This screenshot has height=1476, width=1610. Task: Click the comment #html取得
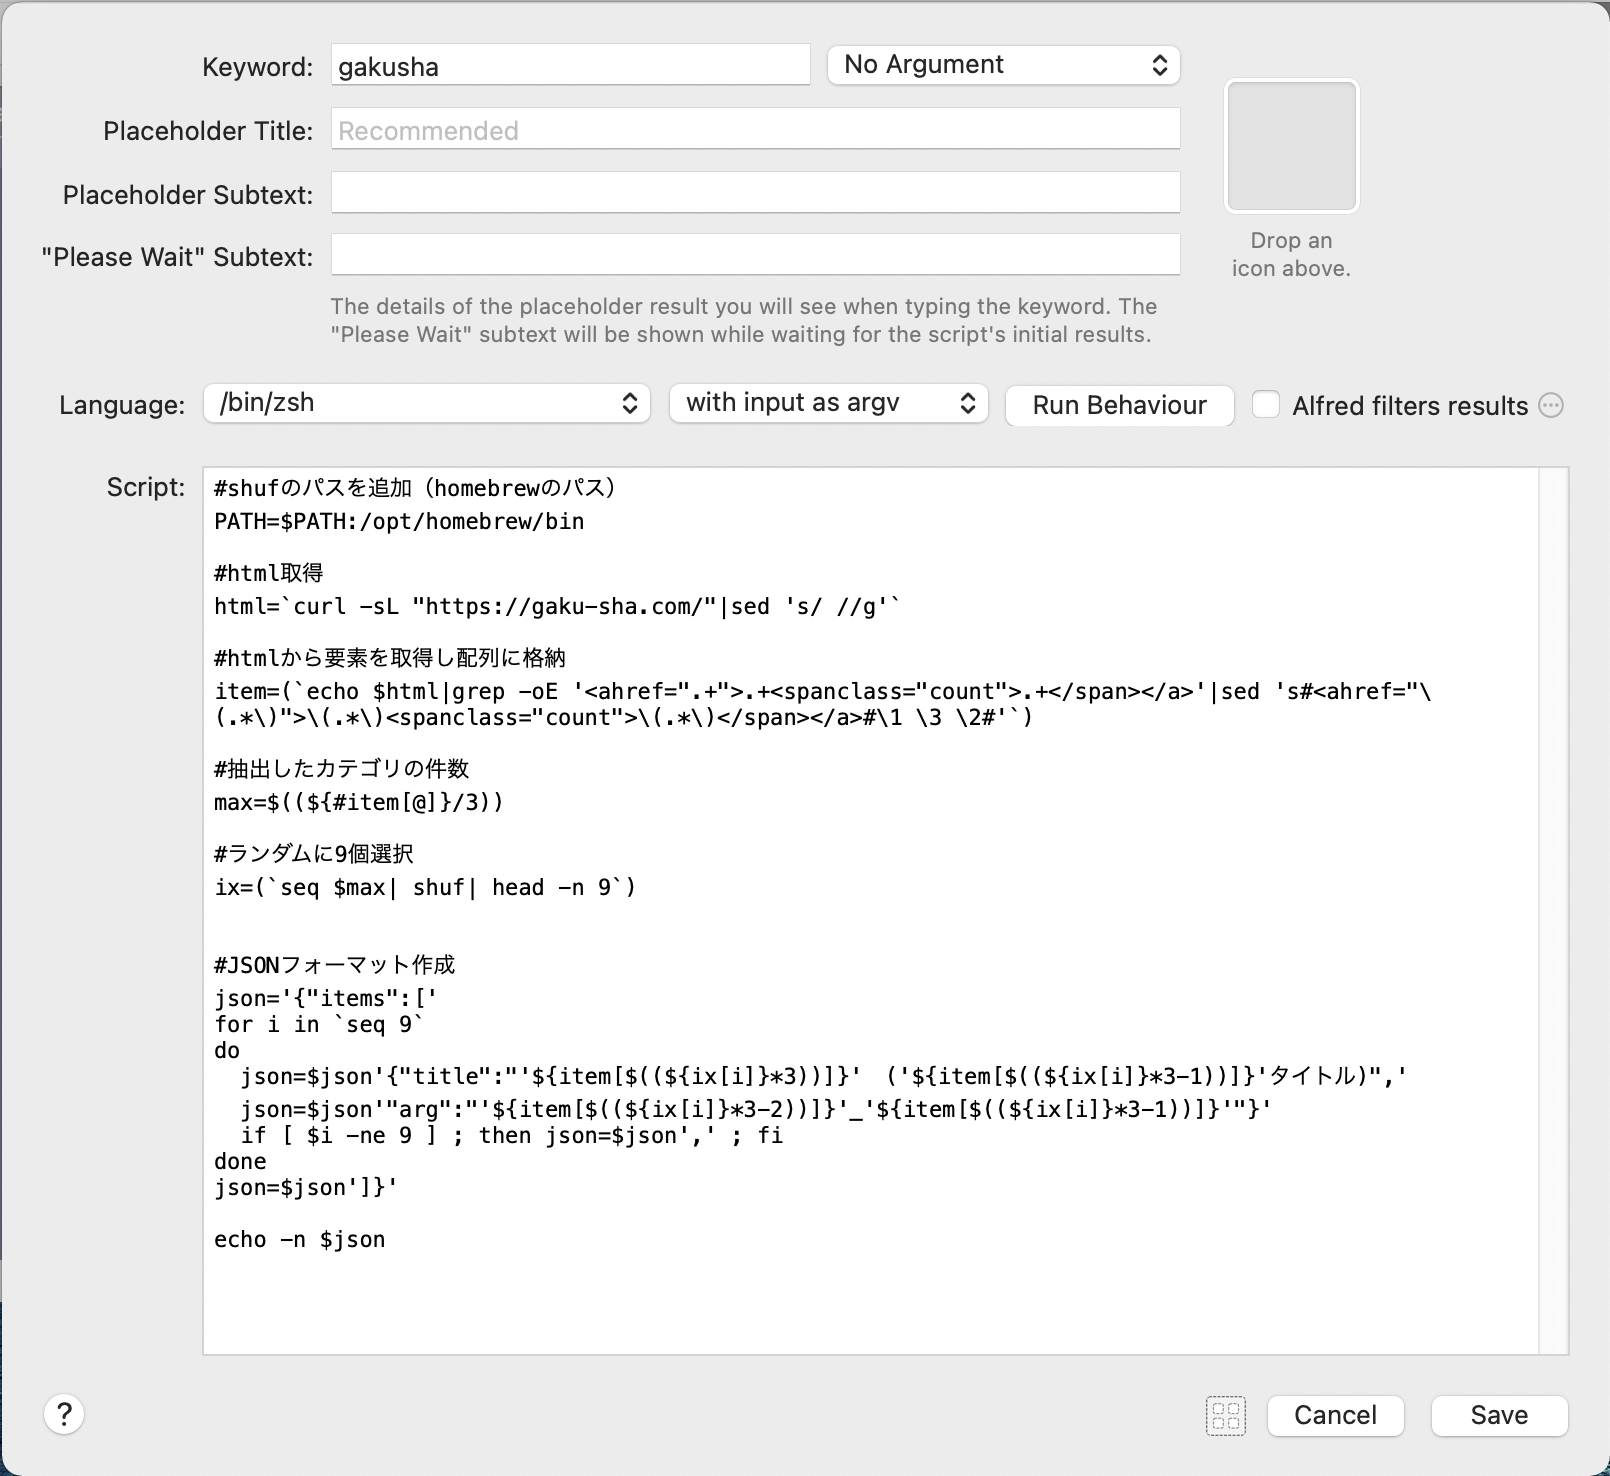click(269, 573)
